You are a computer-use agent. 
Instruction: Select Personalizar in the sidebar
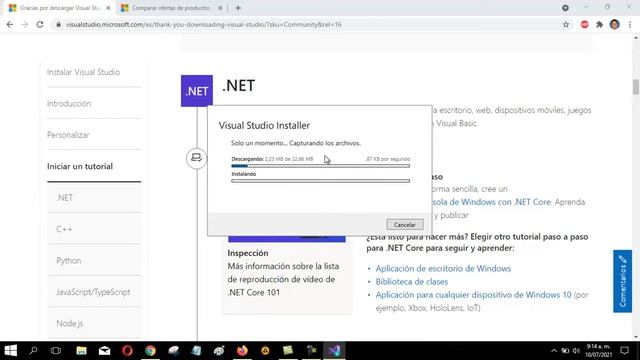(x=68, y=135)
